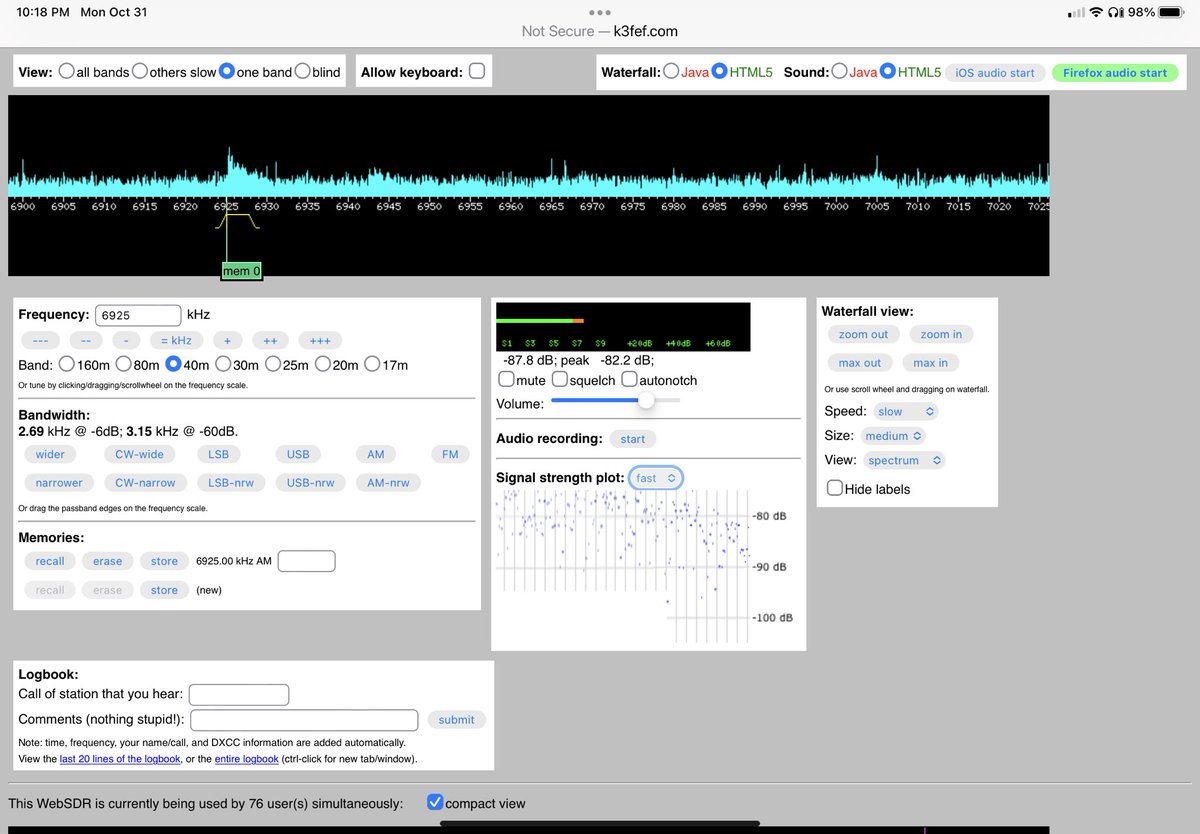
Task: Tune up with the +++ button
Action: [320, 340]
